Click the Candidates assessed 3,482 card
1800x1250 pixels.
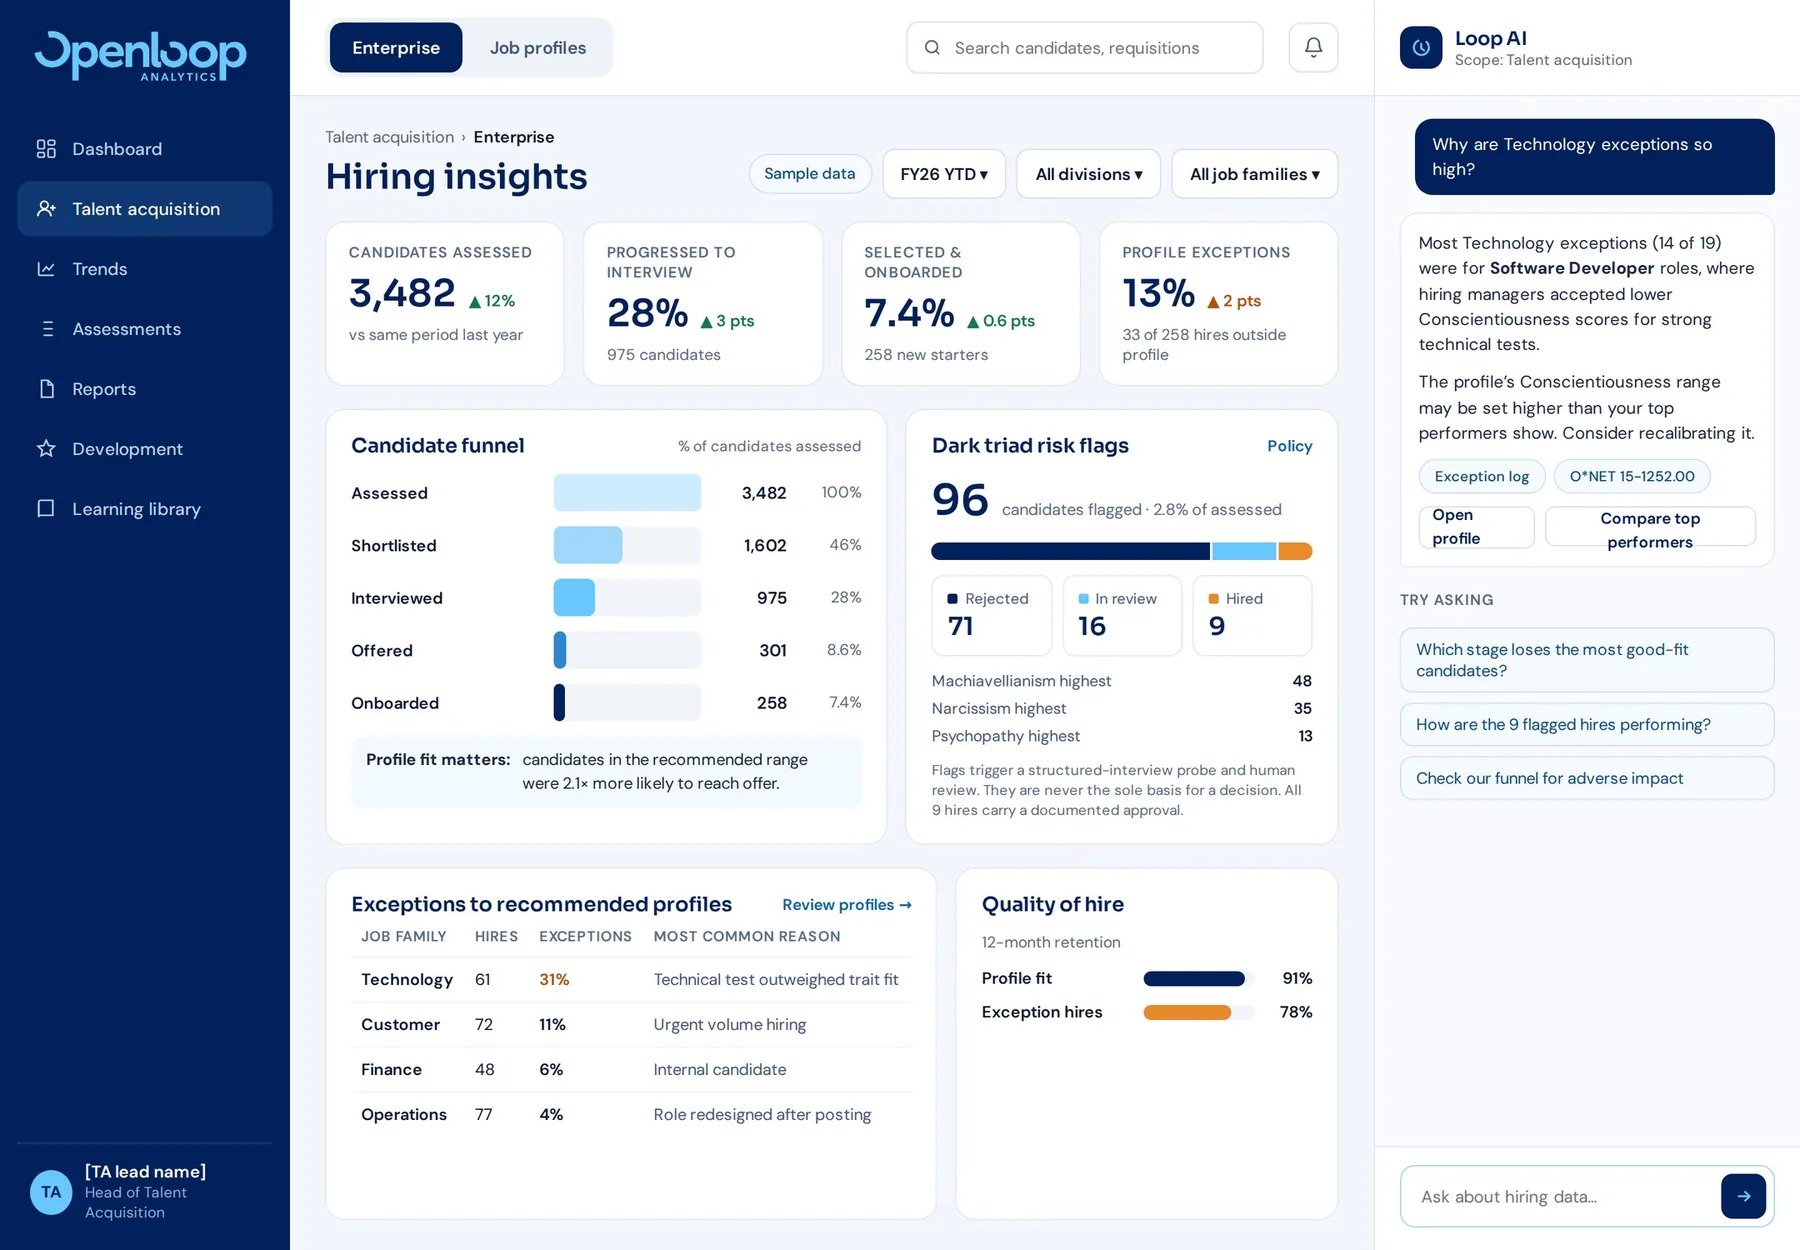pyautogui.click(x=445, y=304)
